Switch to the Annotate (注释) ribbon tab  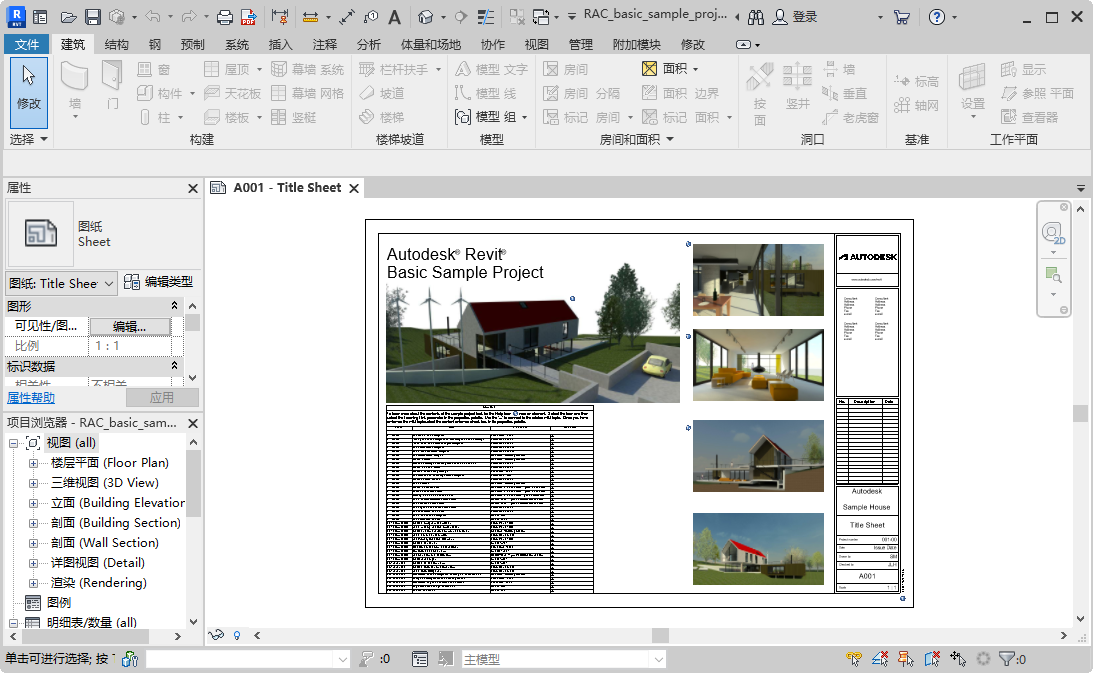pyautogui.click(x=325, y=45)
